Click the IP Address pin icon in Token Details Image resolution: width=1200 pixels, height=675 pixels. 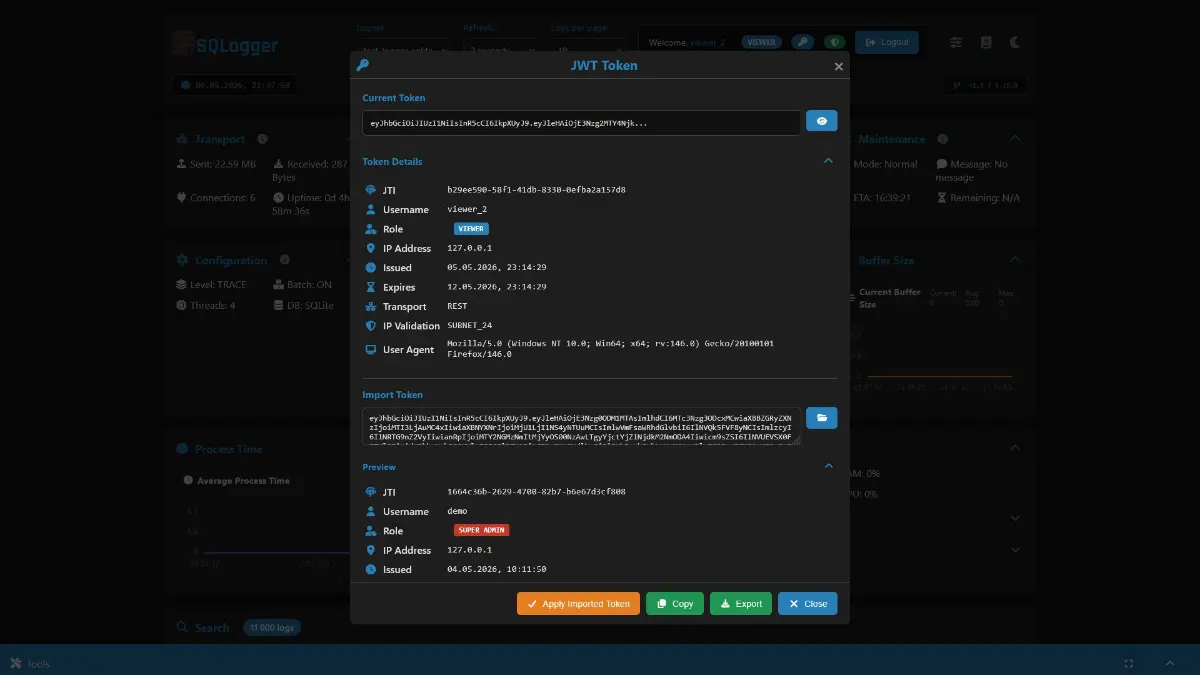(x=371, y=248)
